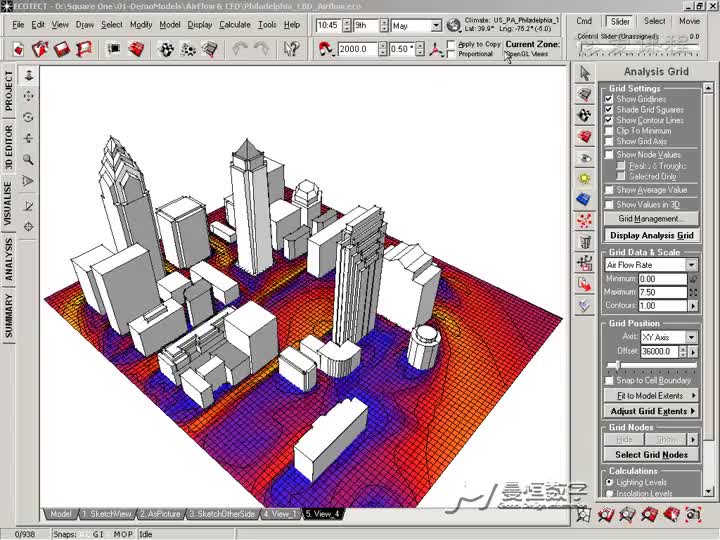Click the Grid Position offset slider
The image size is (720, 540).
coord(651,366)
